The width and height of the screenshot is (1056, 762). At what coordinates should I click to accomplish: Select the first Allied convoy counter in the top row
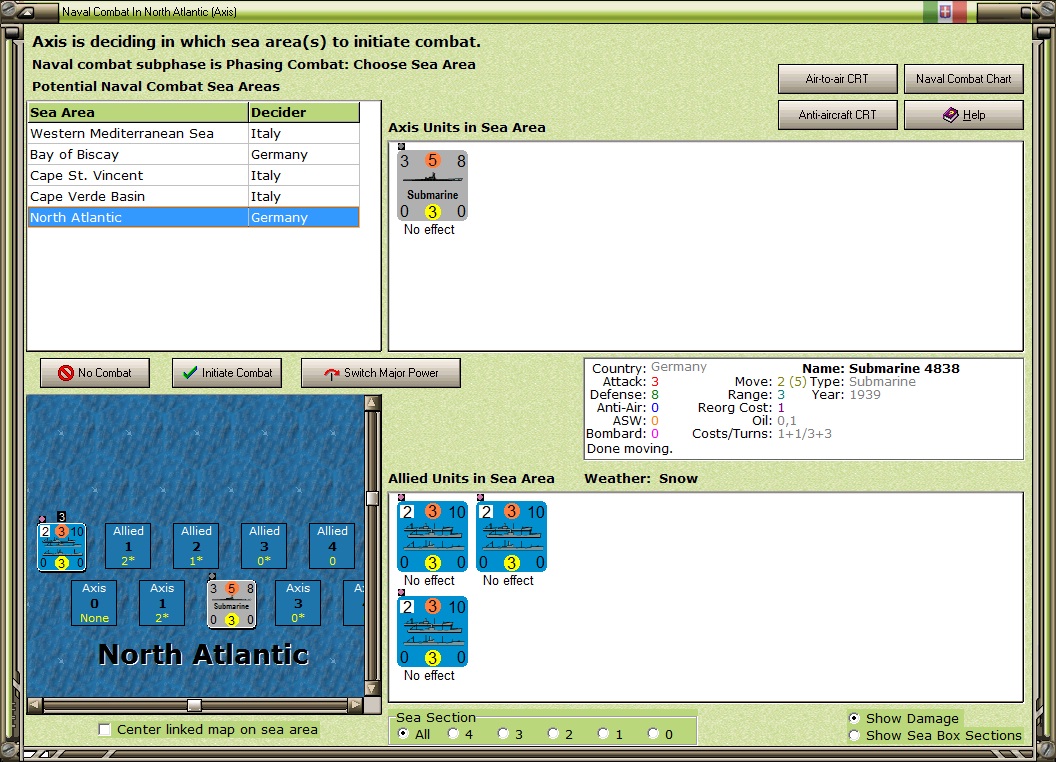(432, 537)
